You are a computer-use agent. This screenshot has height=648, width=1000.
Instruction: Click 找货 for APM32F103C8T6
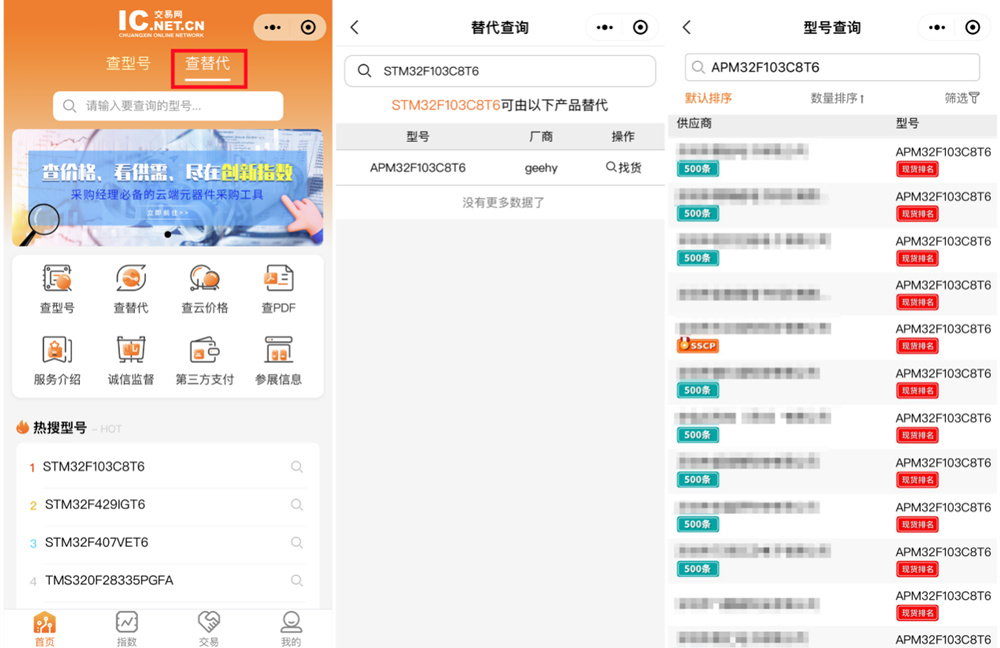point(623,168)
